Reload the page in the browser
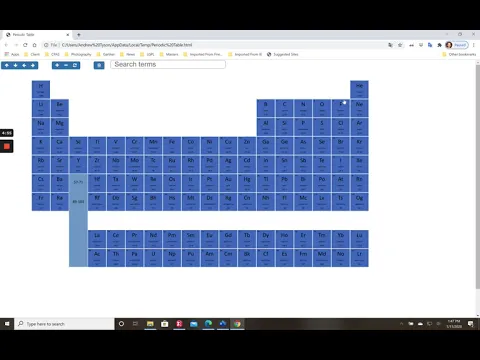Image resolution: width=480 pixels, height=360 pixels. click(x=25, y=45)
